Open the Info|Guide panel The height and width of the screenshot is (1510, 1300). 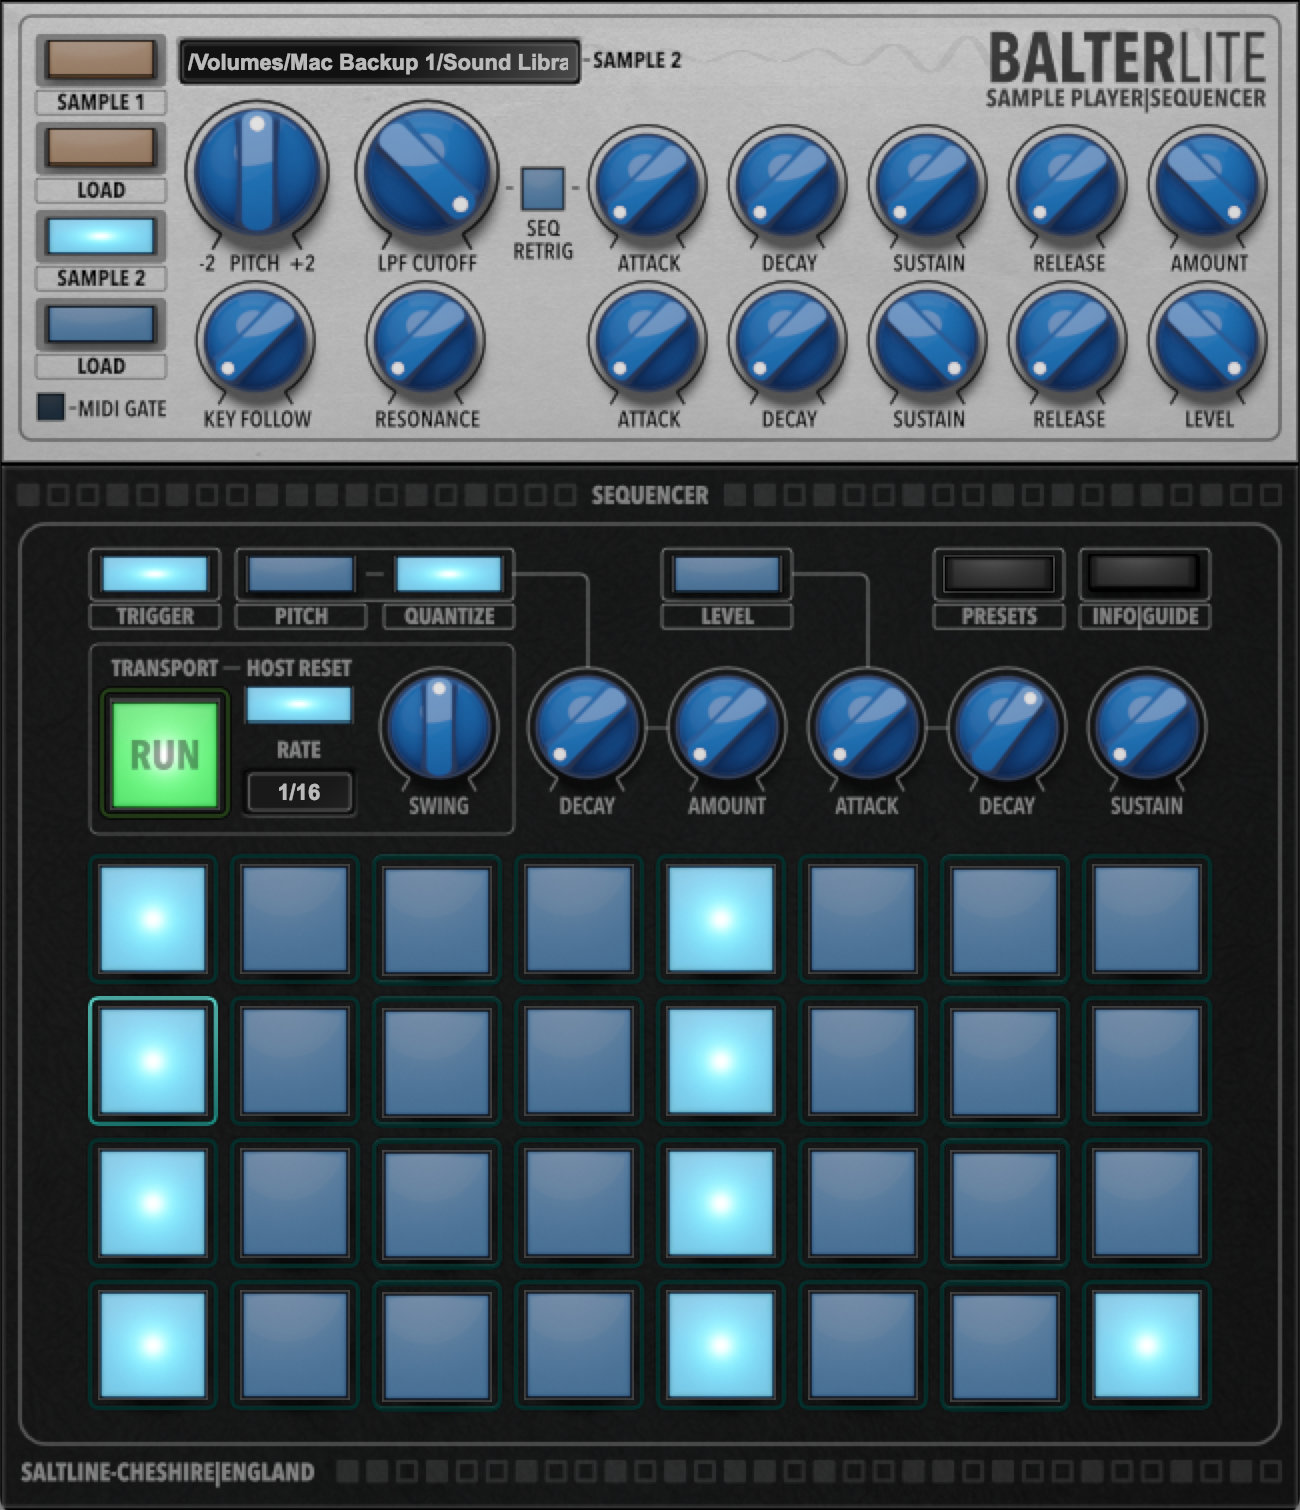[1144, 574]
